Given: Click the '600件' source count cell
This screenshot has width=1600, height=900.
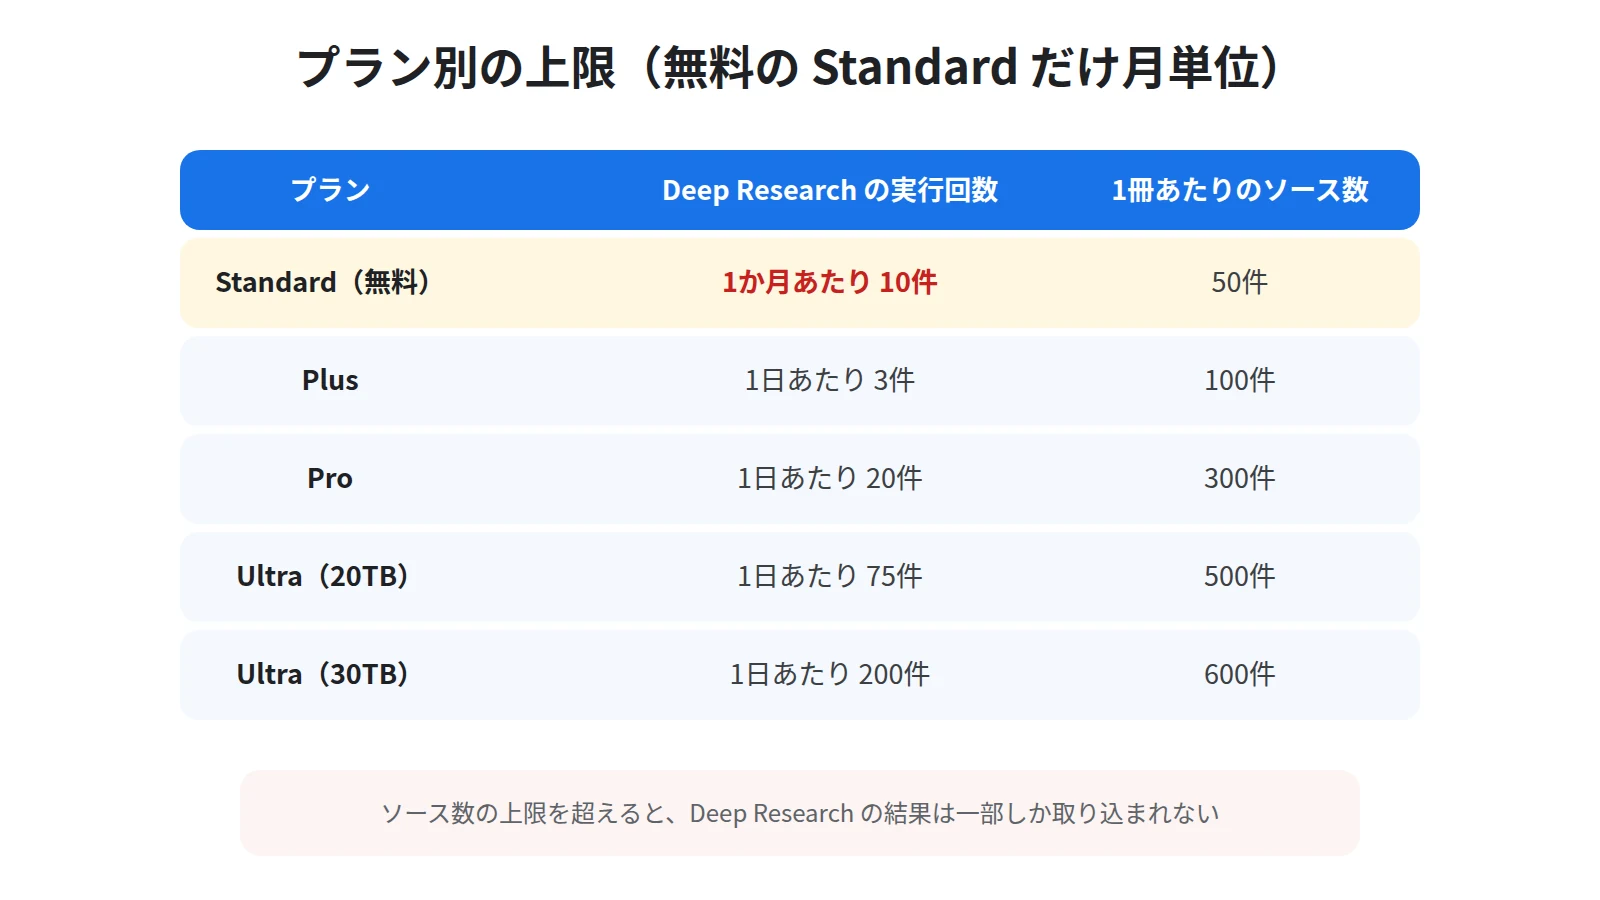Looking at the screenshot, I should click(x=1240, y=674).
